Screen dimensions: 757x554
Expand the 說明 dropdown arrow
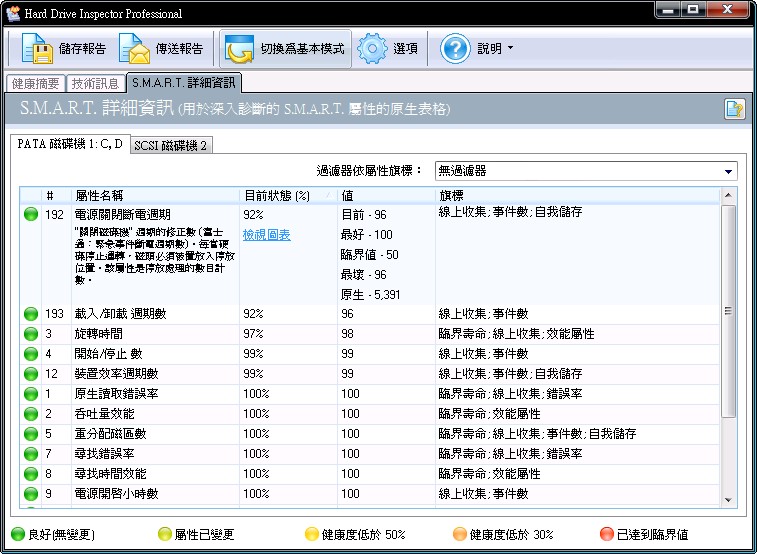(x=510, y=48)
